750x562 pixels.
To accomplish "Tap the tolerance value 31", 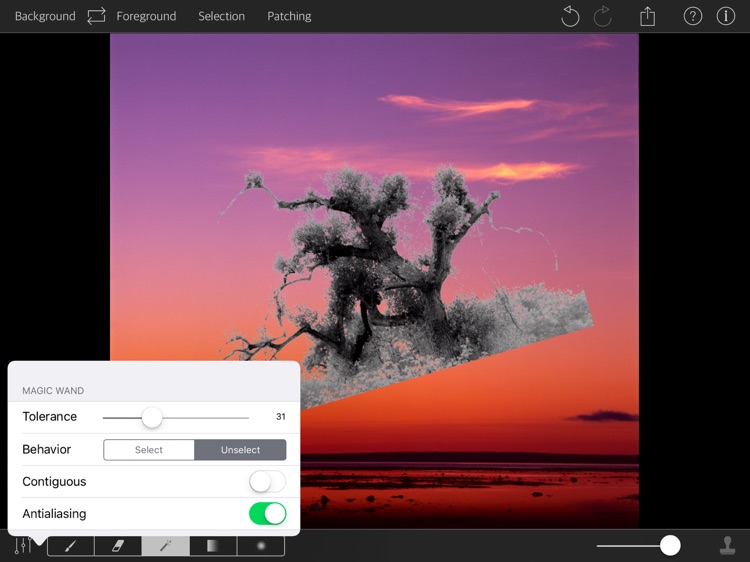I will 281,417.
